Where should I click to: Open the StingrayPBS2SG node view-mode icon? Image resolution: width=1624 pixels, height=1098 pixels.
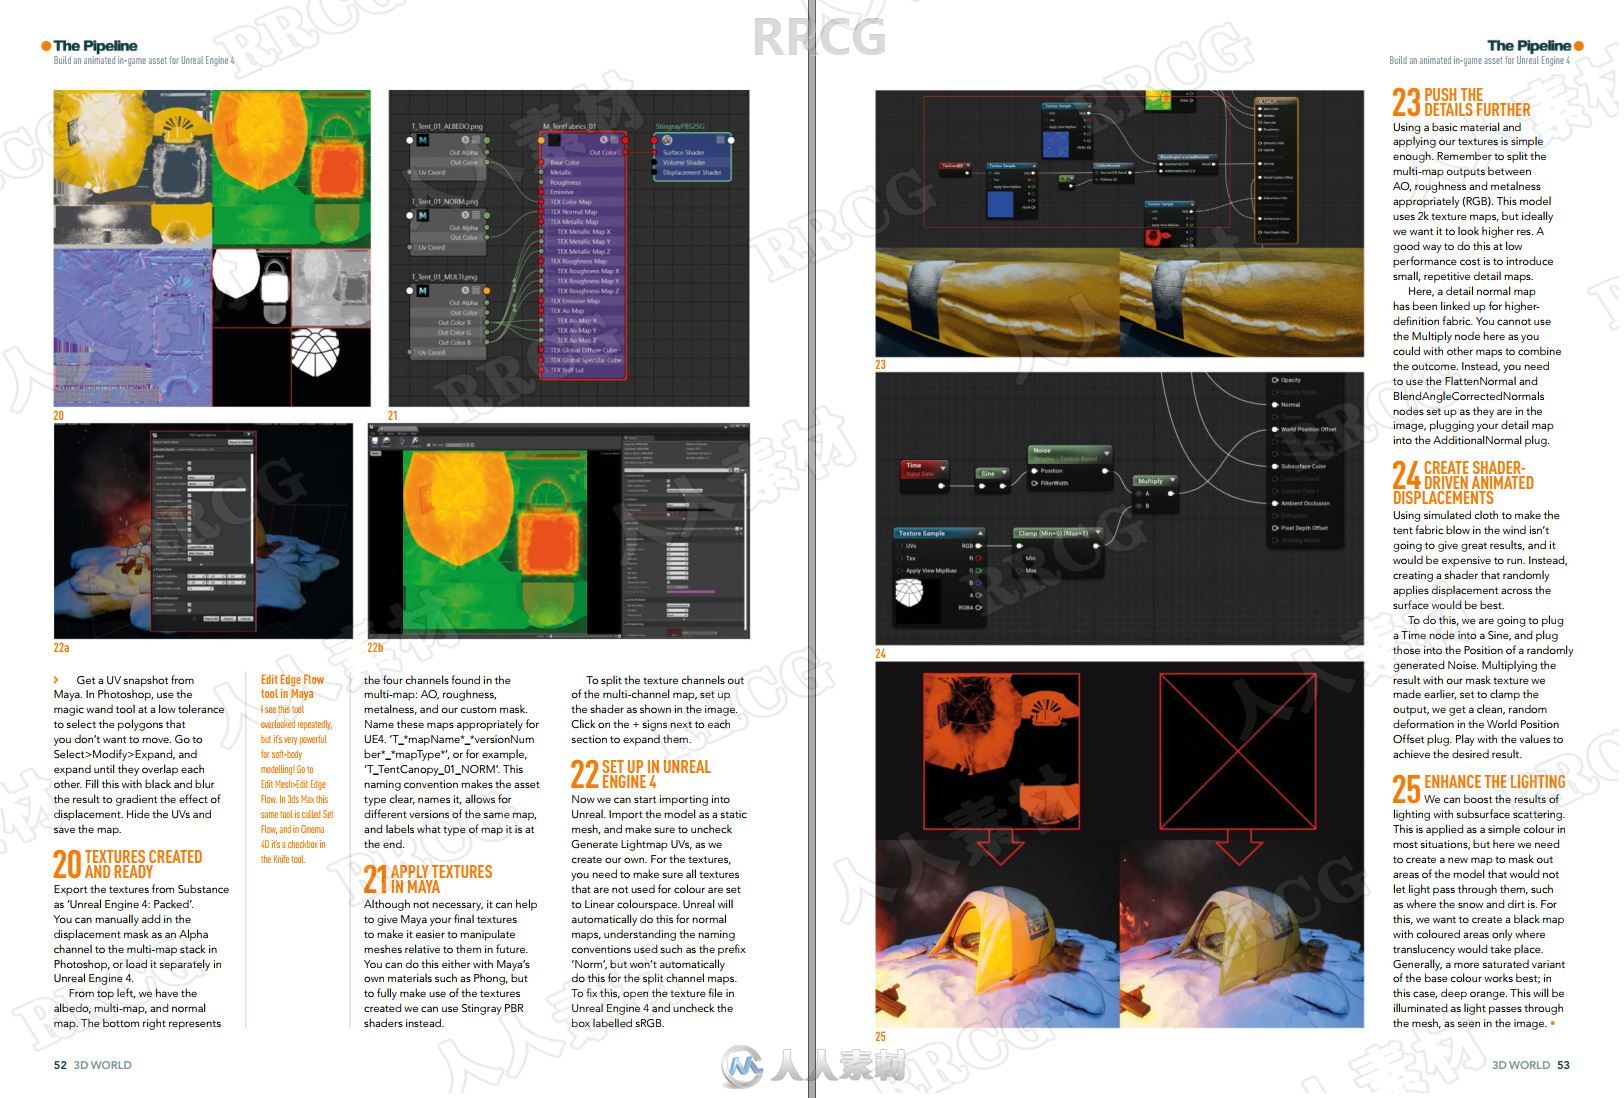pos(720,140)
